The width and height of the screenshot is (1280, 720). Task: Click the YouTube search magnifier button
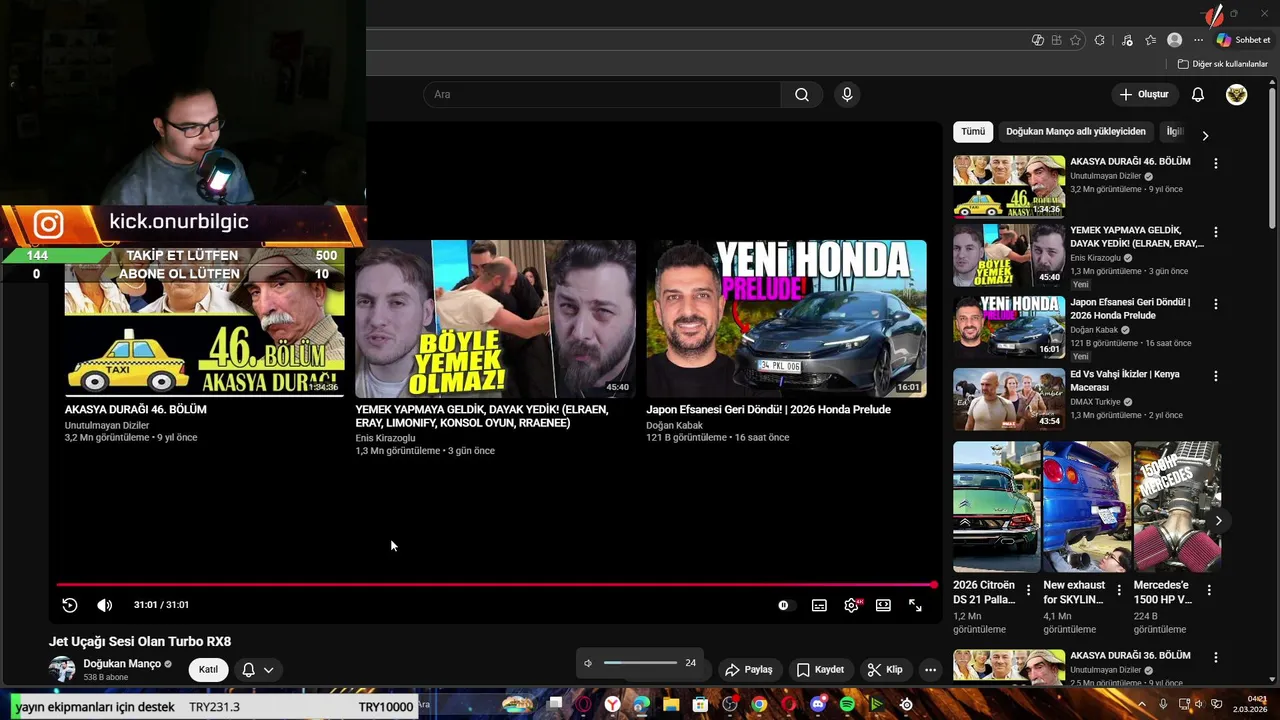pos(802,94)
